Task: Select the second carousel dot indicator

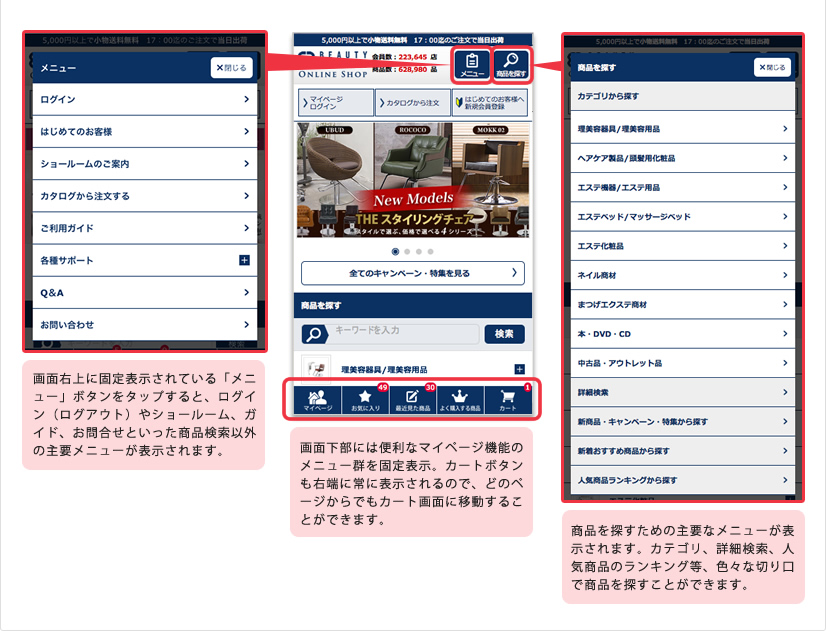Action: coord(407,251)
